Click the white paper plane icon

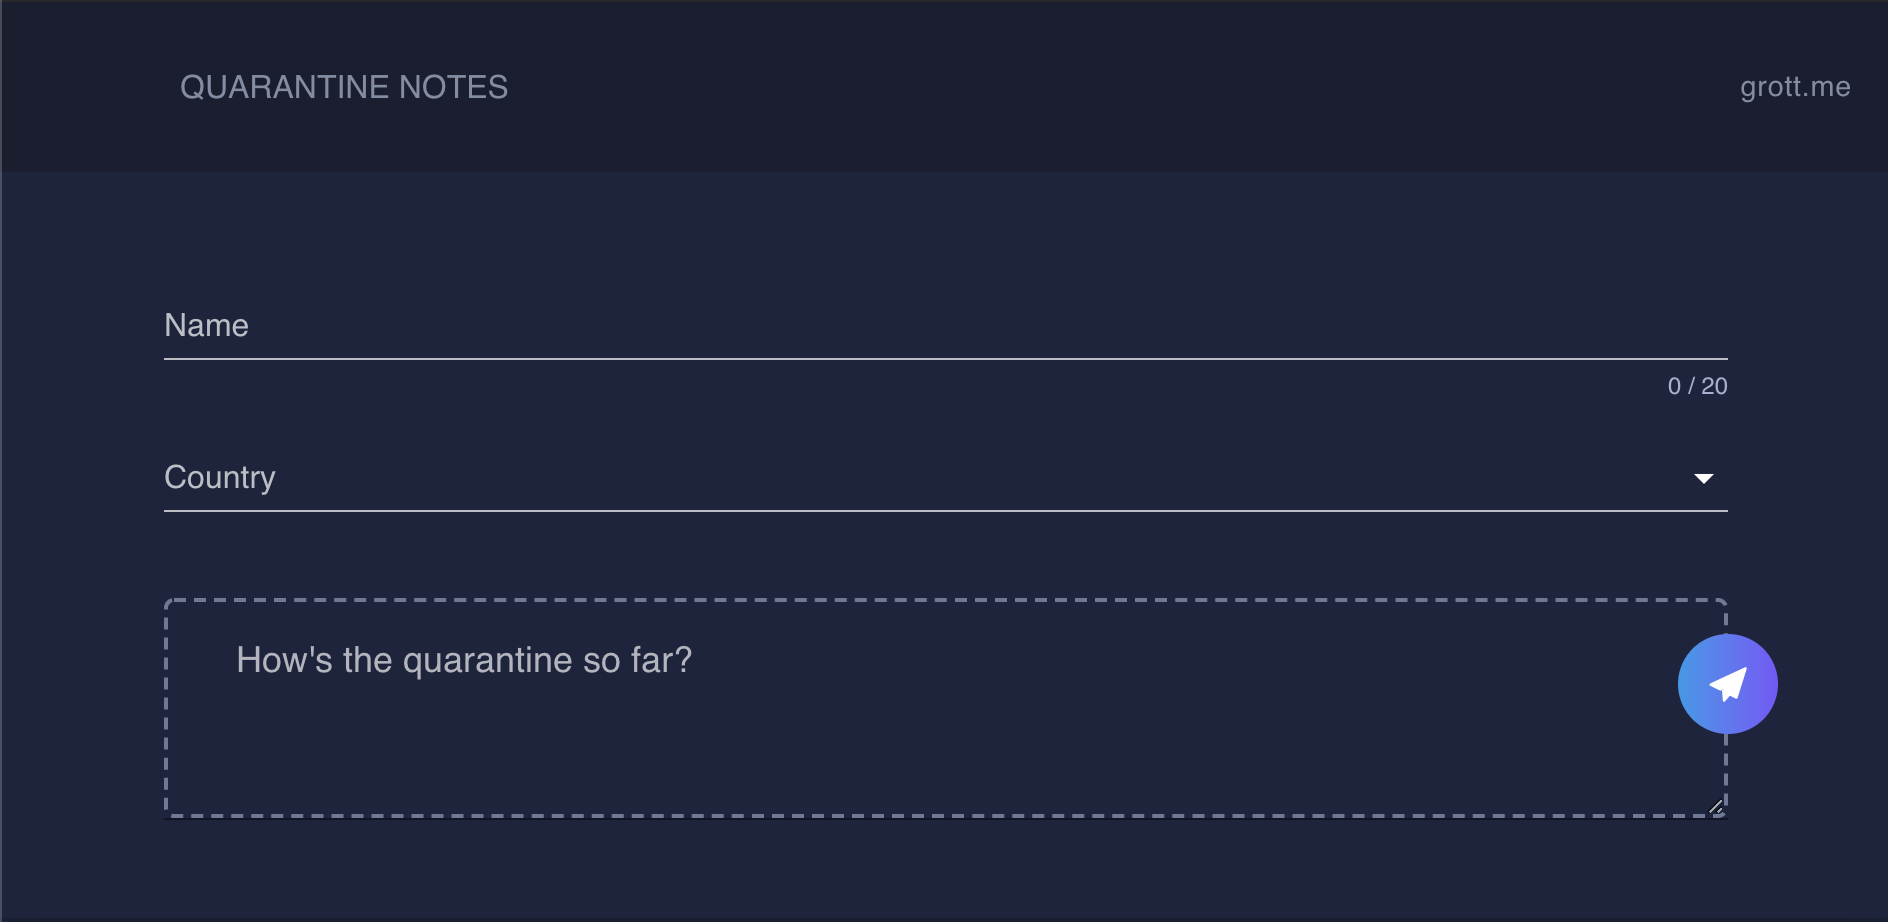click(x=1728, y=684)
